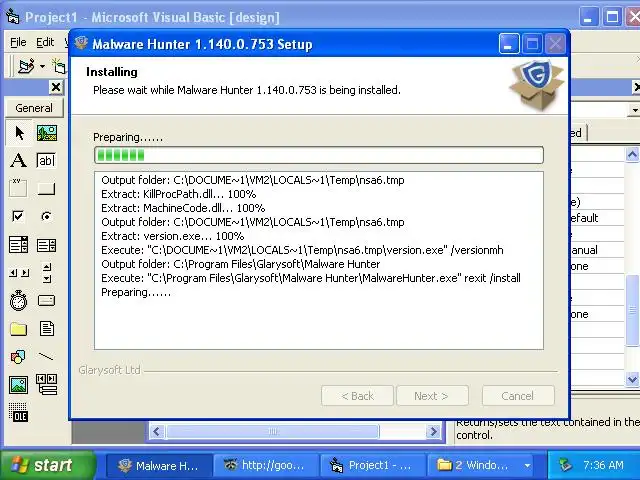Switch to Project1 taskbar button
Image resolution: width=640 pixels, height=480 pixels.
tap(373, 466)
